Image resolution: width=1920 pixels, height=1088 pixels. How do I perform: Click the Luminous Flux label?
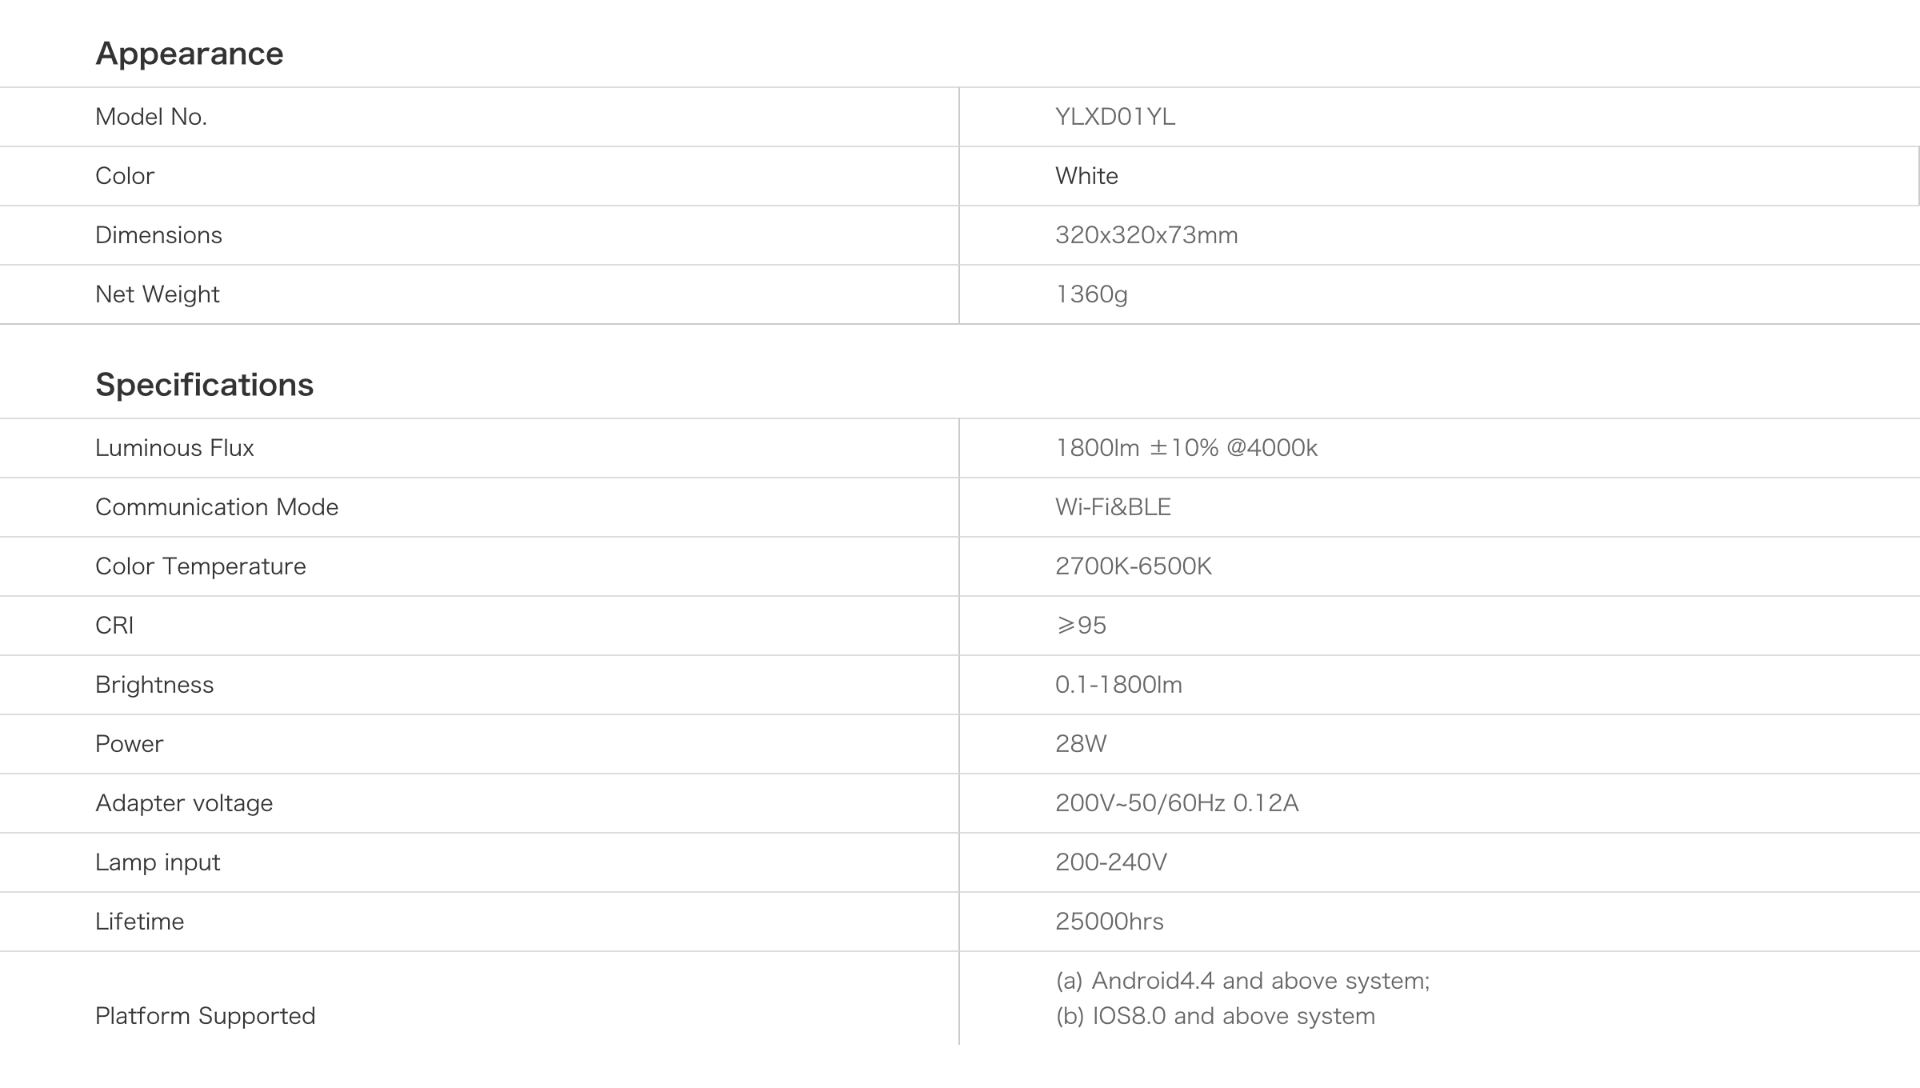pyautogui.click(x=174, y=448)
